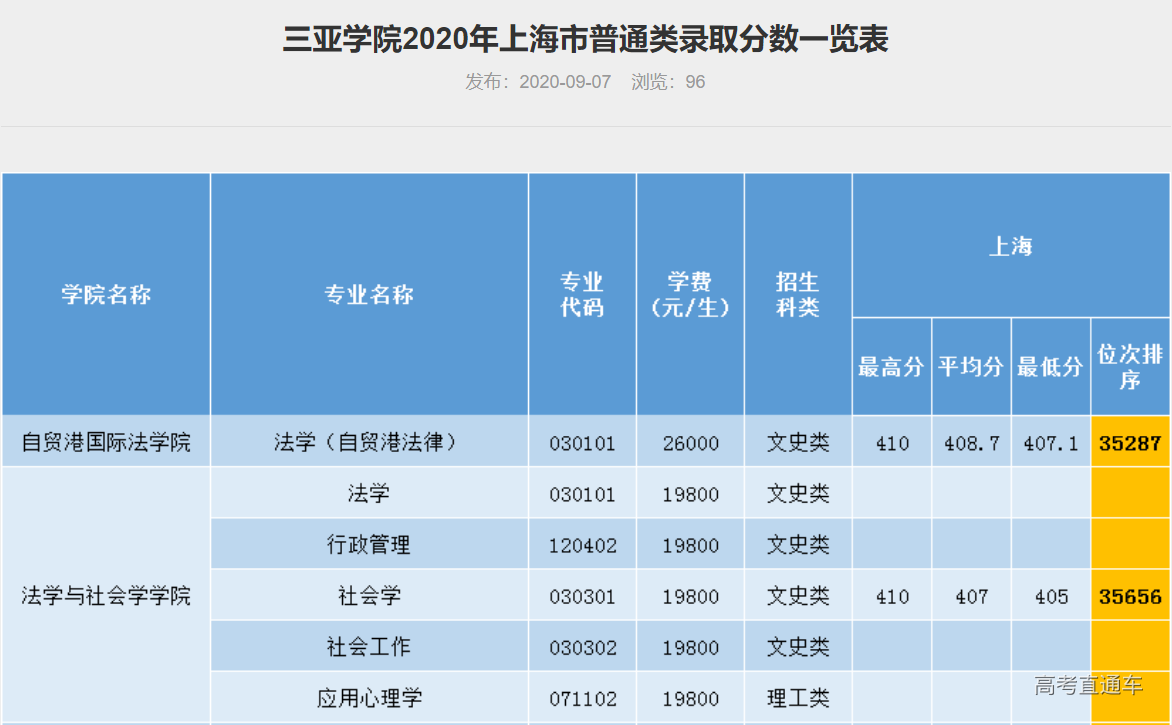Select the 自贸港国际法学院 cell

tap(104, 442)
